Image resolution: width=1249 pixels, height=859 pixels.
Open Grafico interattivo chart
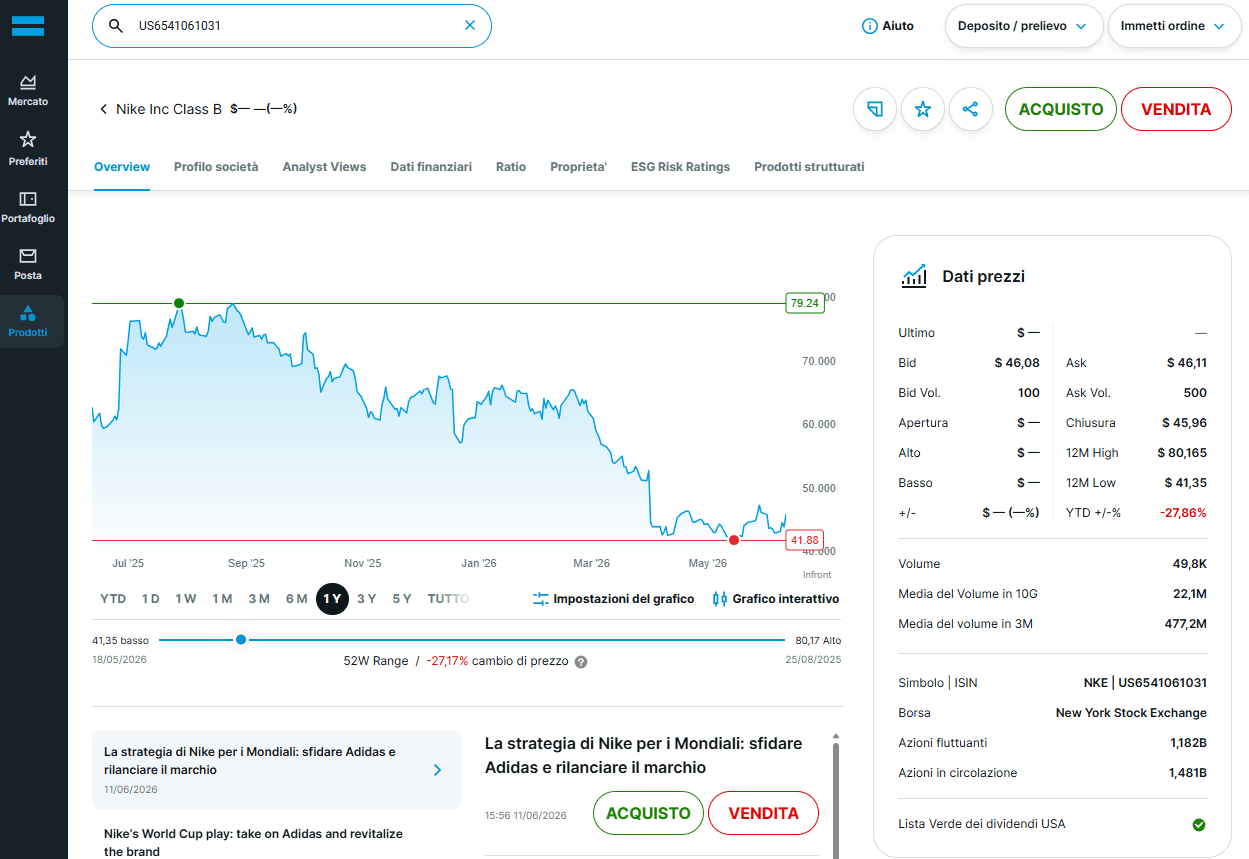tap(776, 599)
